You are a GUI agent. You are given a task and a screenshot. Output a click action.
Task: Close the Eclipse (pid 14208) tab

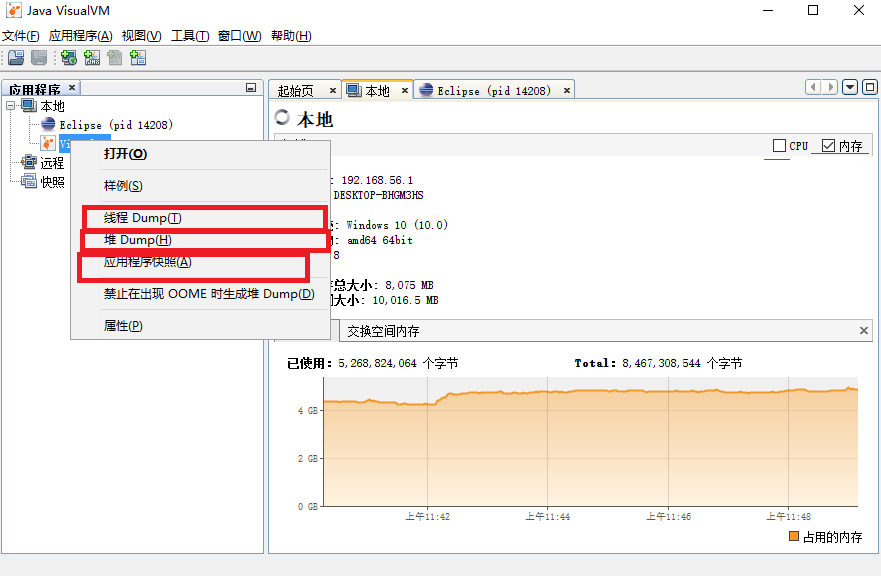click(567, 90)
